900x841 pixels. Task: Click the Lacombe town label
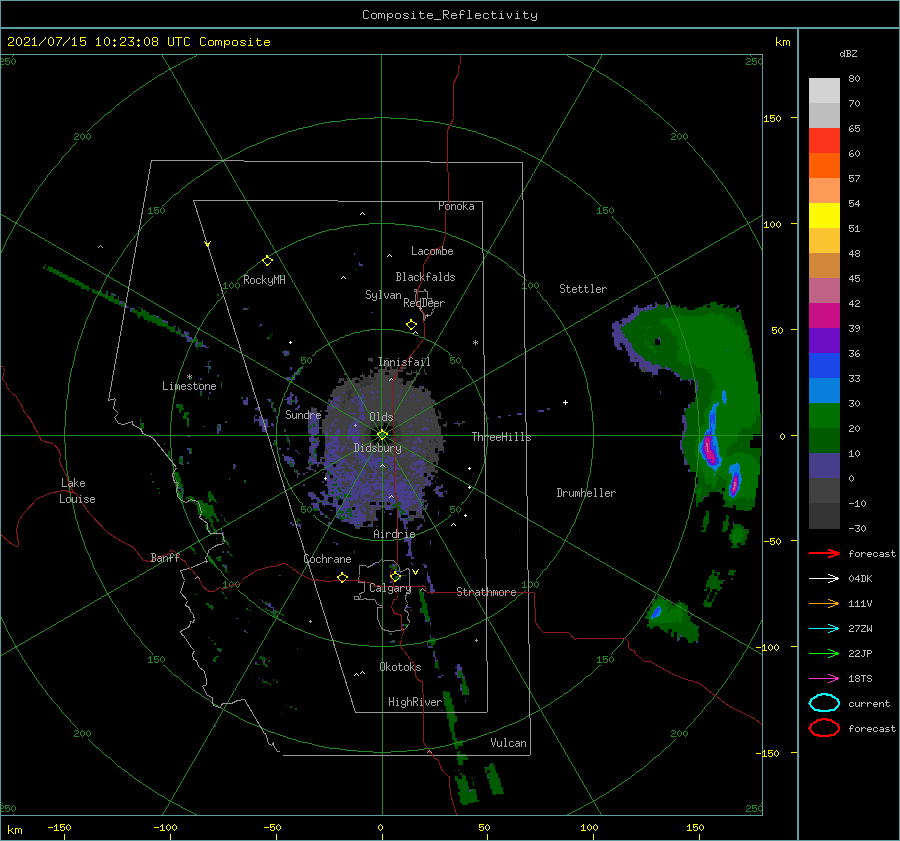432,251
